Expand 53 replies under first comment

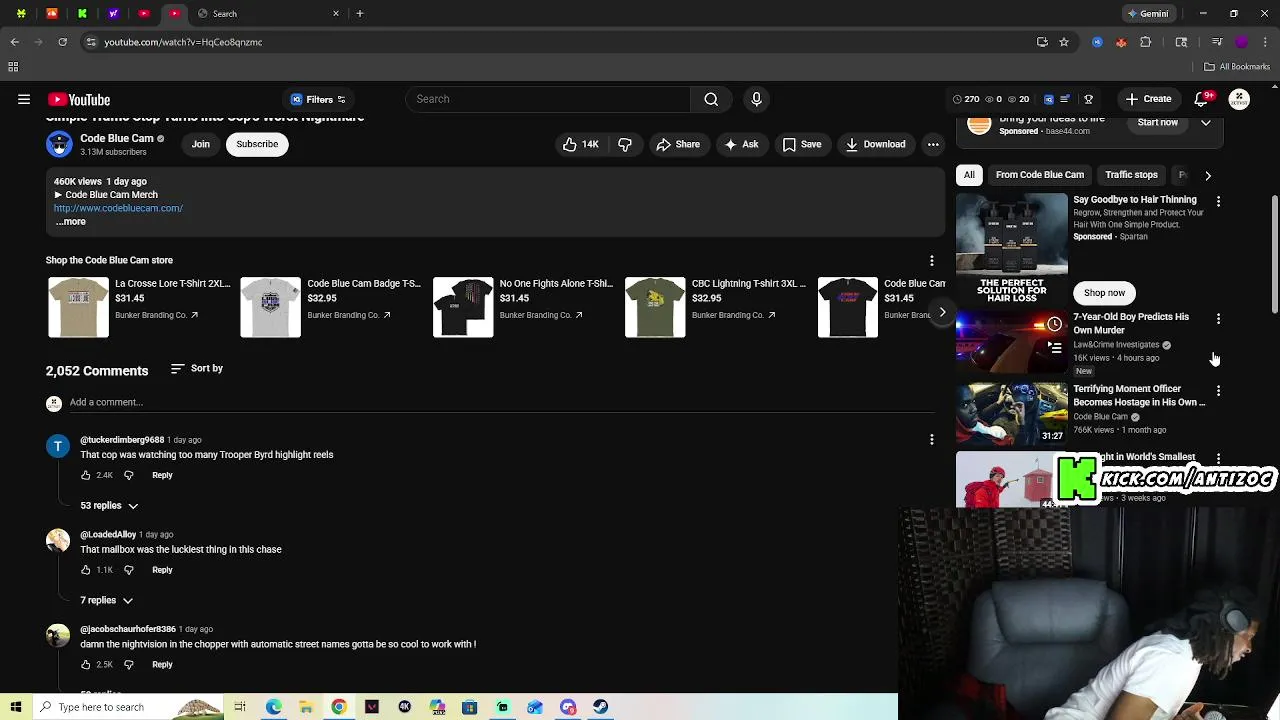pyautogui.click(x=109, y=506)
